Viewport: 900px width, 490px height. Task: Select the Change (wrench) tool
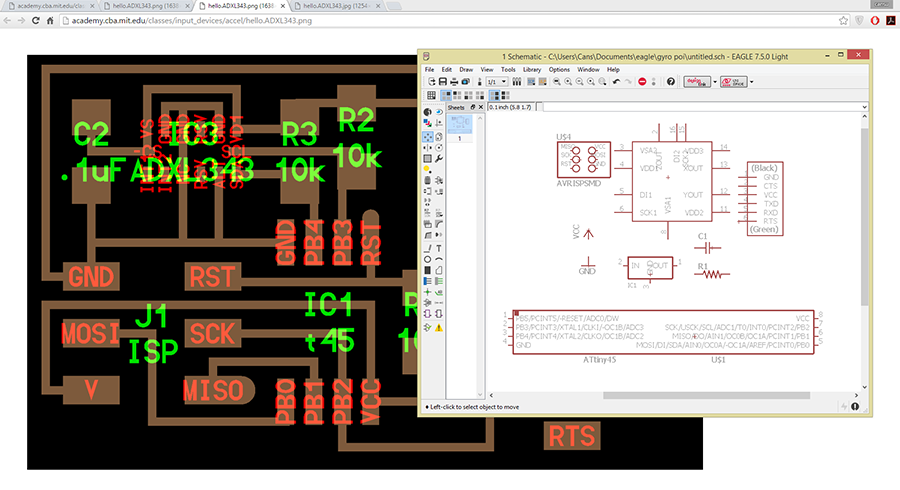click(x=439, y=158)
